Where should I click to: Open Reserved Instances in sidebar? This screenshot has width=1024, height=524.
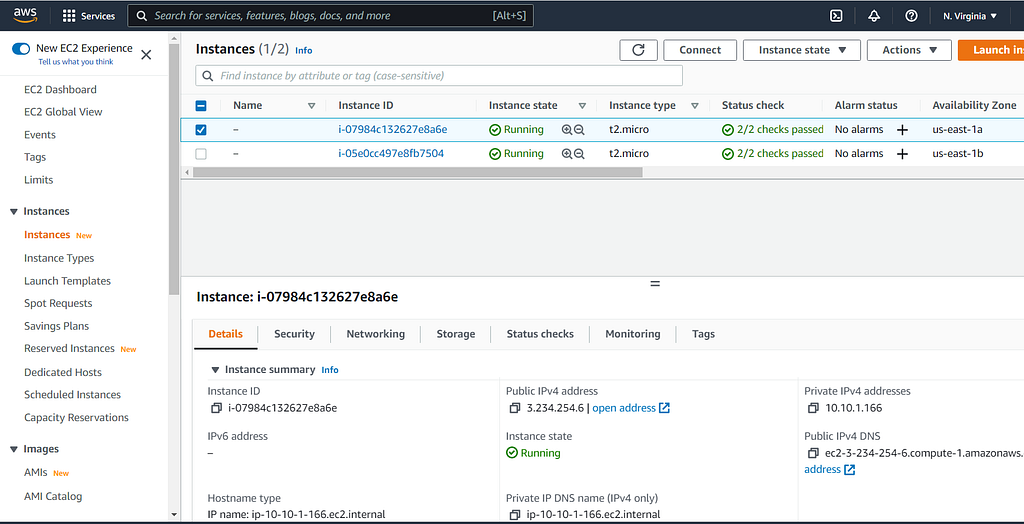pos(69,349)
